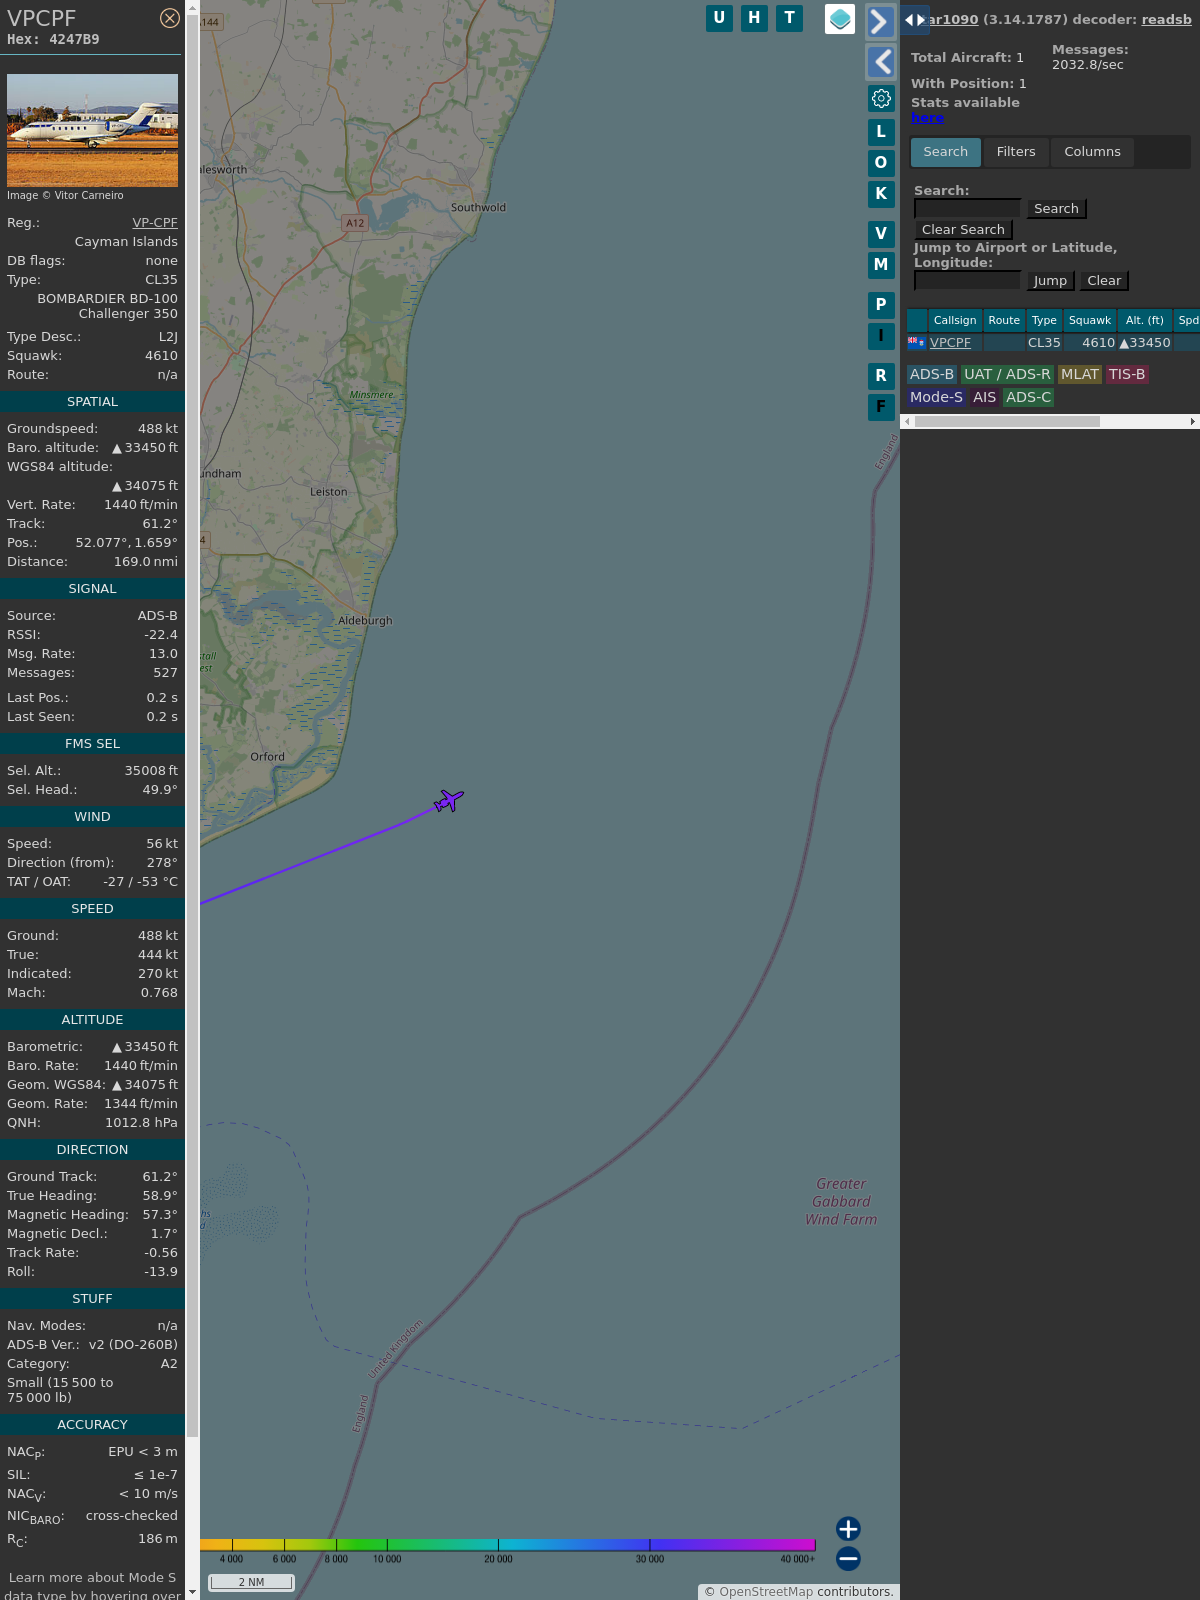Sort table by Callsign column
1200x1600 pixels.
pos(955,320)
